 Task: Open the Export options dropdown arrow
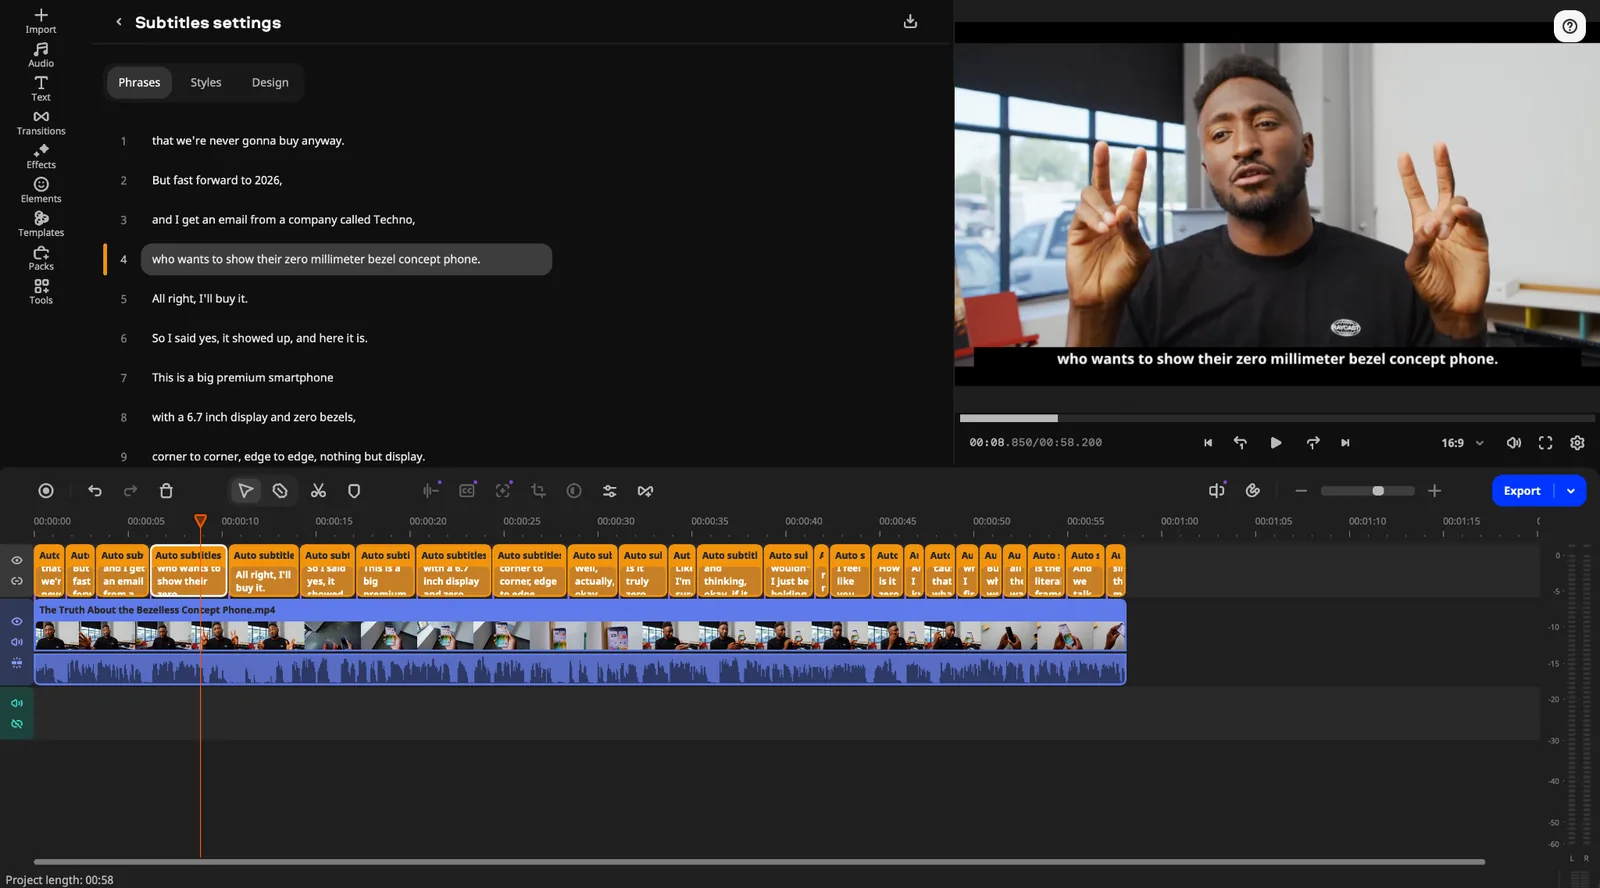(x=1571, y=491)
